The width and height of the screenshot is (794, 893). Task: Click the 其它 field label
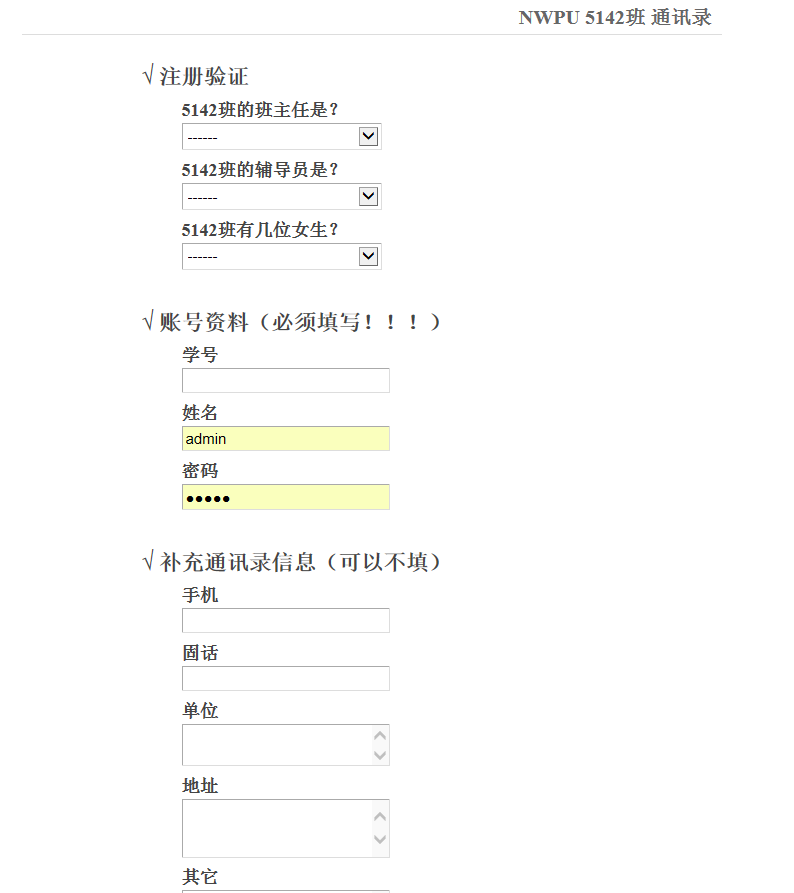click(200, 877)
